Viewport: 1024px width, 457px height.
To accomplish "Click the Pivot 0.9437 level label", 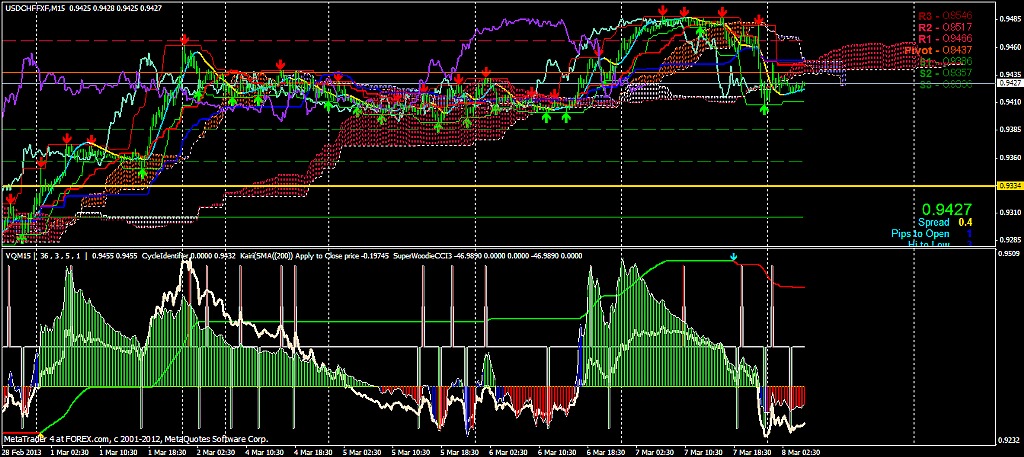I will click(936, 49).
